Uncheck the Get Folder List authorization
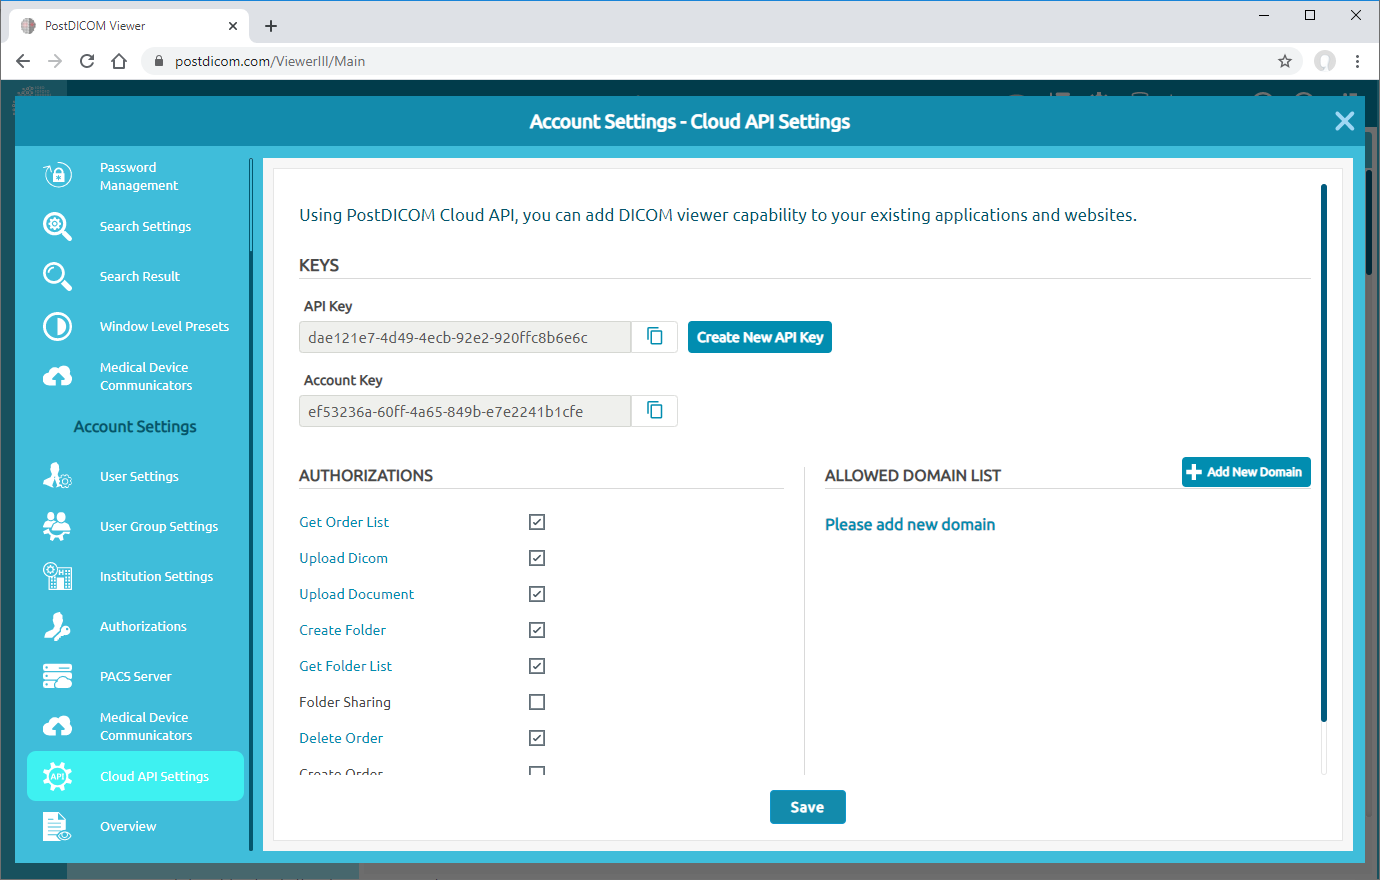1380x880 pixels. click(x=537, y=666)
